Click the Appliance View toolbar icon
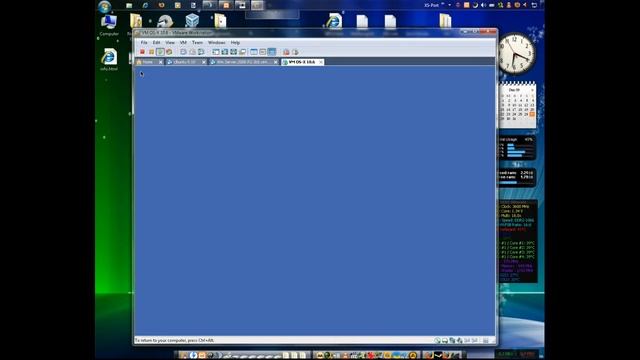The height and width of the screenshot is (360, 640). coord(263,52)
